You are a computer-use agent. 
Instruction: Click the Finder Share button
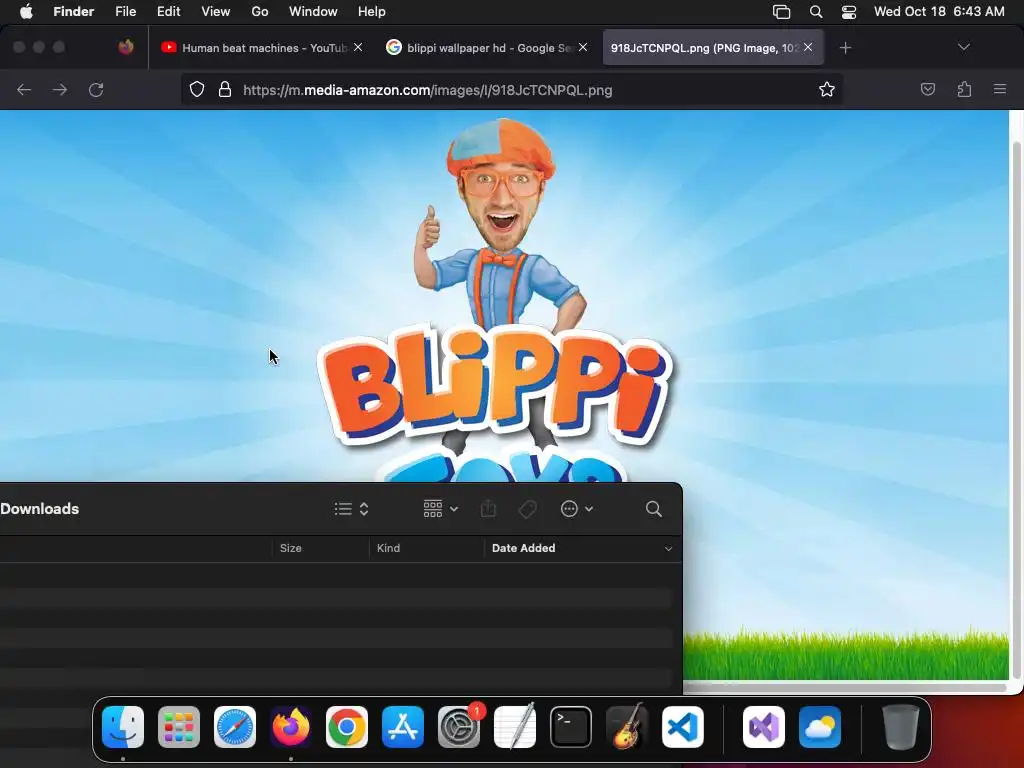click(x=488, y=509)
